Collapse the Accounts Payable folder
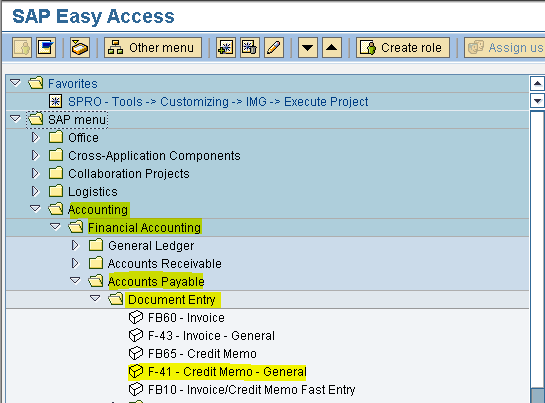Viewport: 545px width, 403px height. 75,280
